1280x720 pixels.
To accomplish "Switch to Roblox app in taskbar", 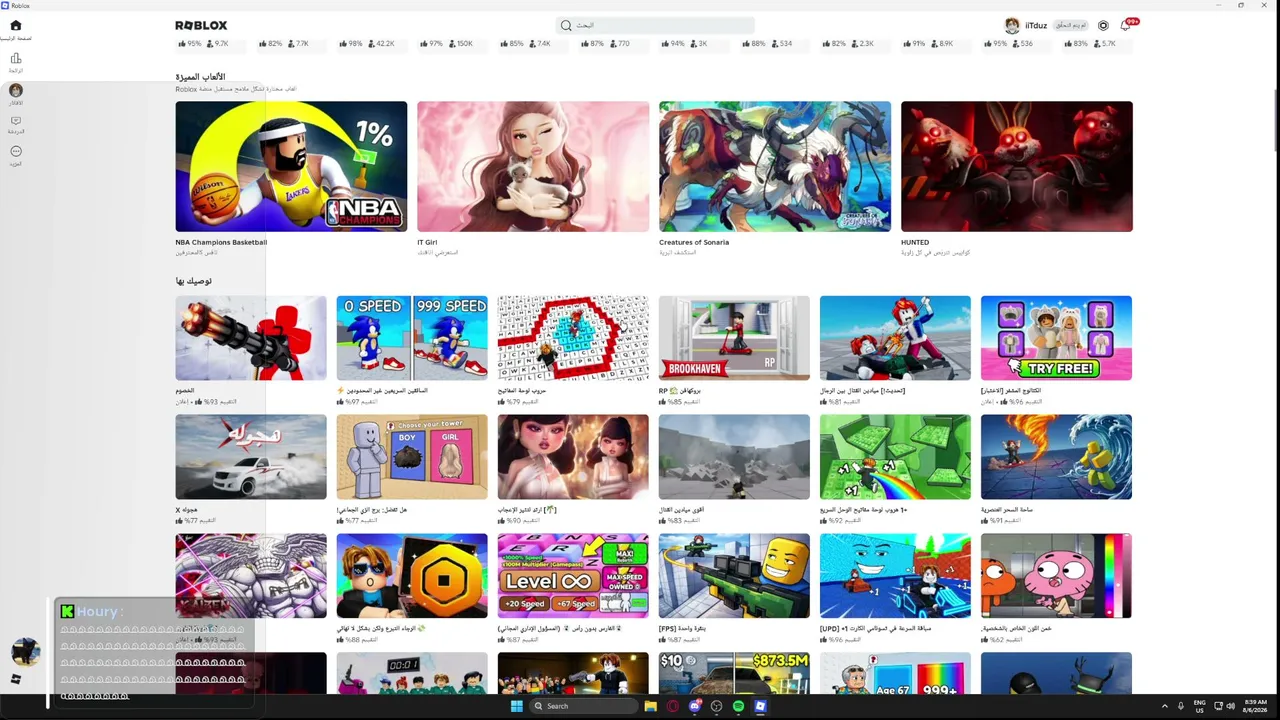I will coord(760,706).
